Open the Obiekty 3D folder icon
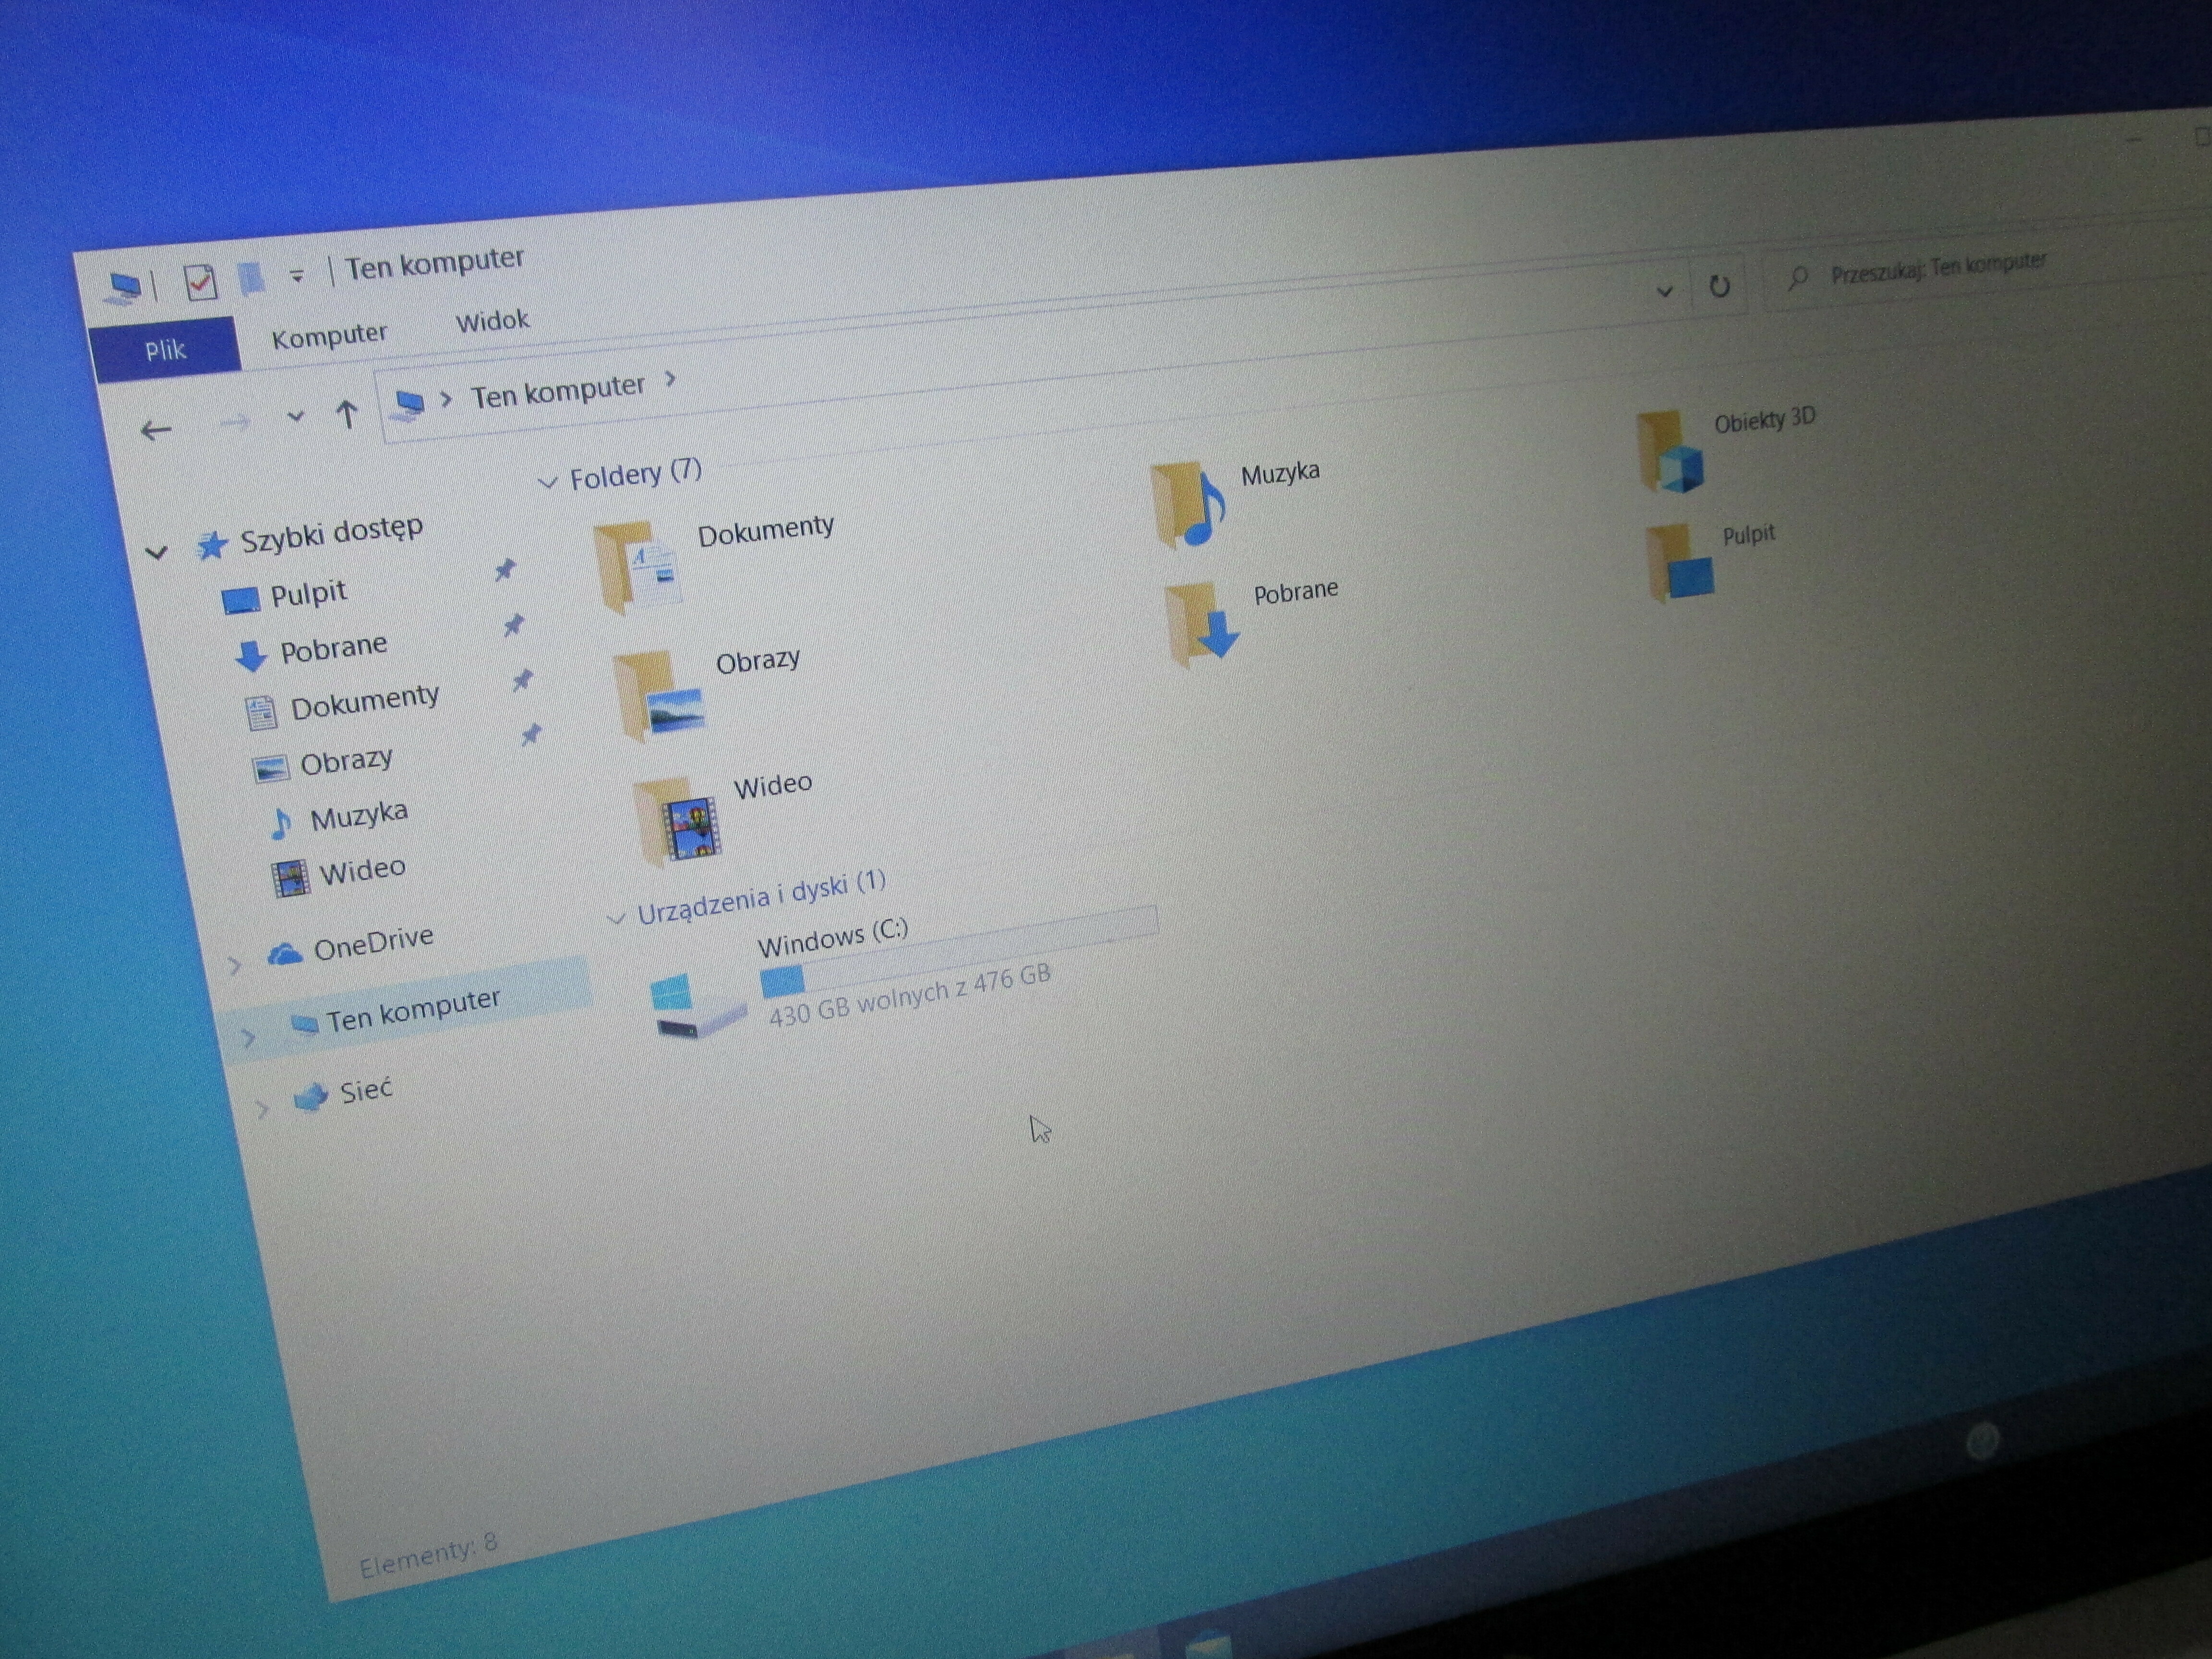This screenshot has width=2212, height=1659. pyautogui.click(x=1670, y=452)
